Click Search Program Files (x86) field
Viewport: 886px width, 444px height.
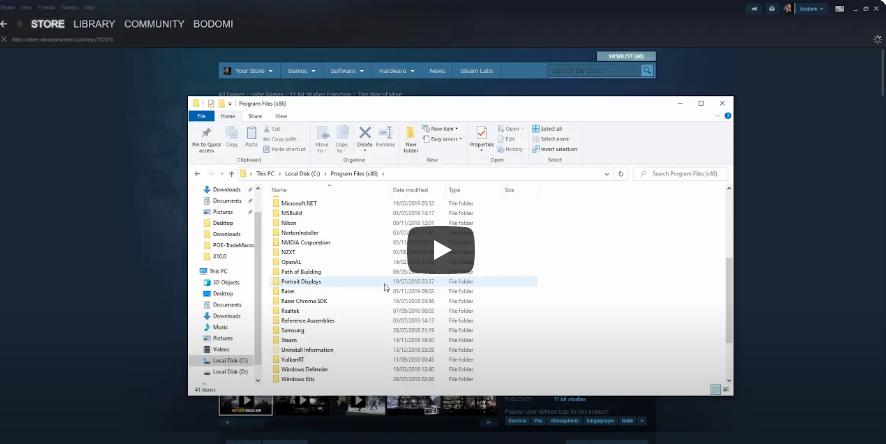[x=680, y=174]
